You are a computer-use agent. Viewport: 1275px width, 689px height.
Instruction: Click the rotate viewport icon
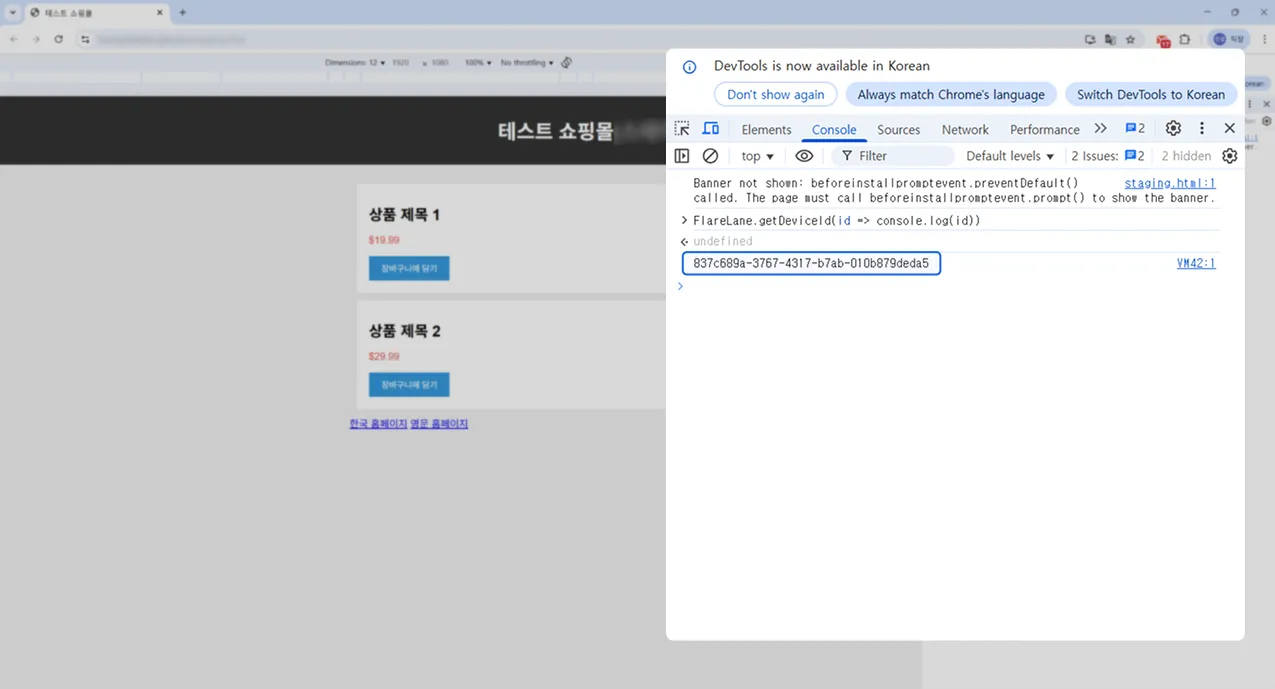567,63
